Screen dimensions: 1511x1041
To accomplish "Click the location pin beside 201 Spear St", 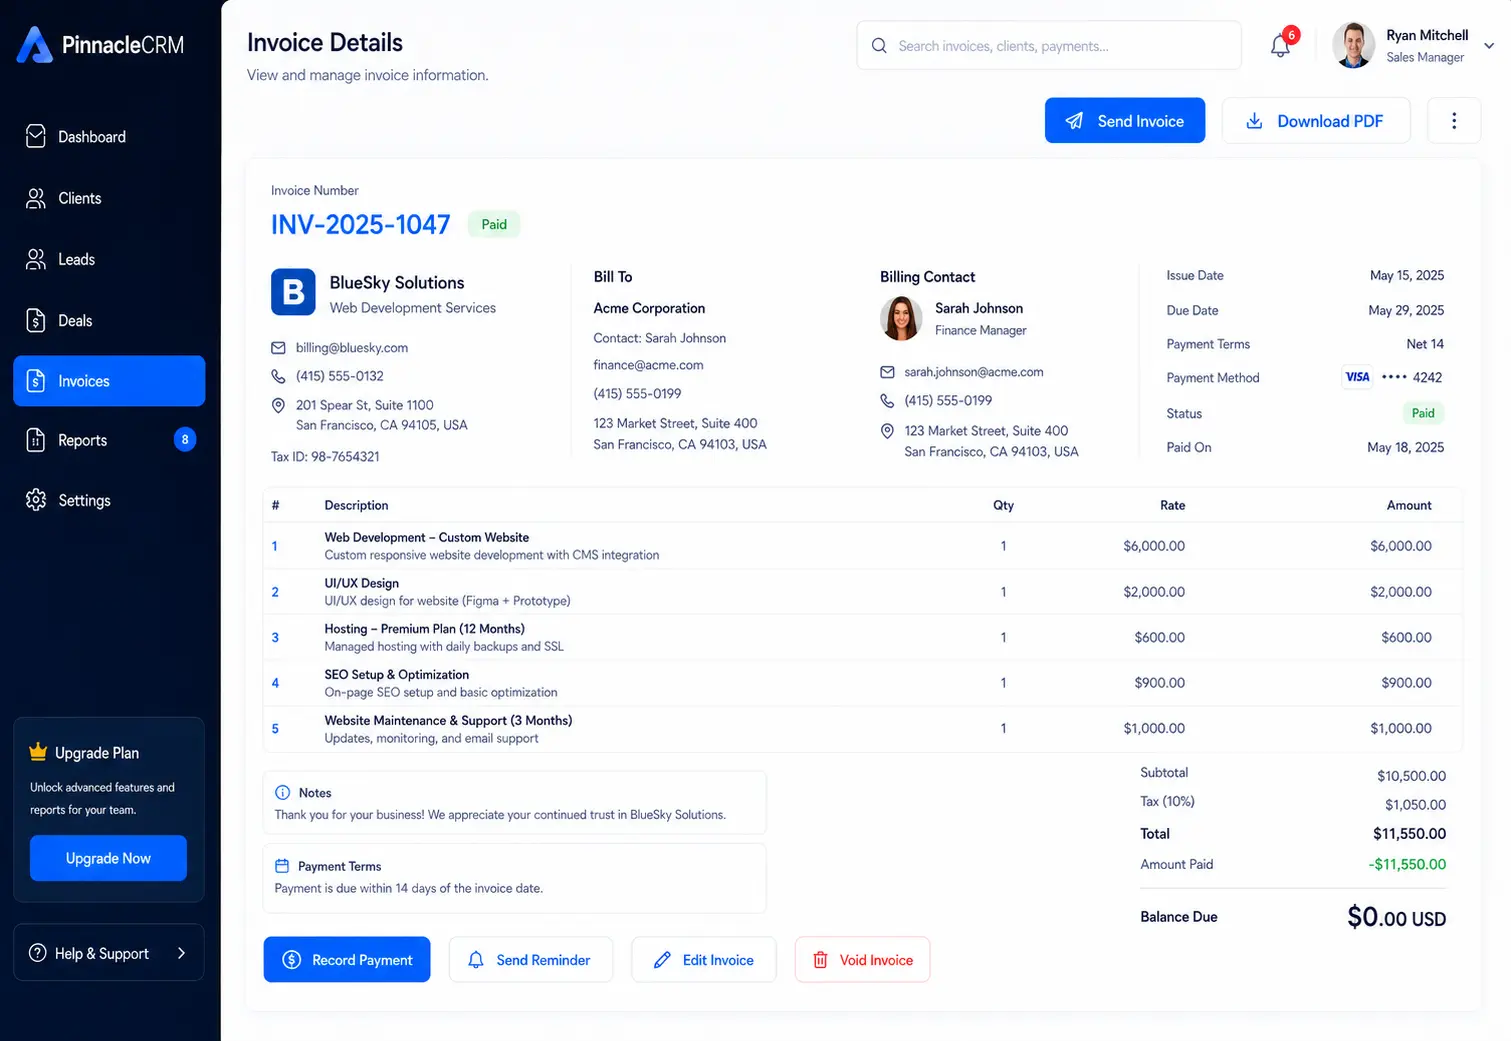I will [x=278, y=405].
